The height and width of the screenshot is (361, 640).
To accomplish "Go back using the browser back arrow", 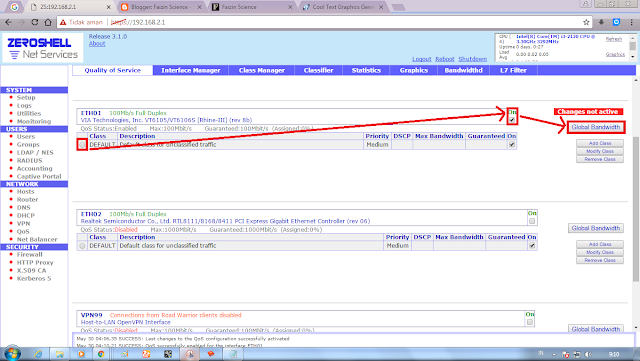I will [x=9, y=22].
